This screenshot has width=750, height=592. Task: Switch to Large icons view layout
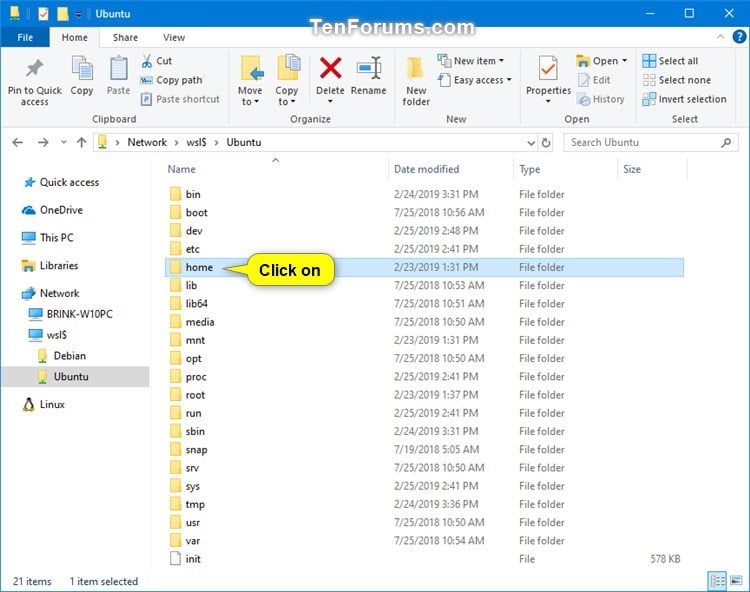point(736,581)
